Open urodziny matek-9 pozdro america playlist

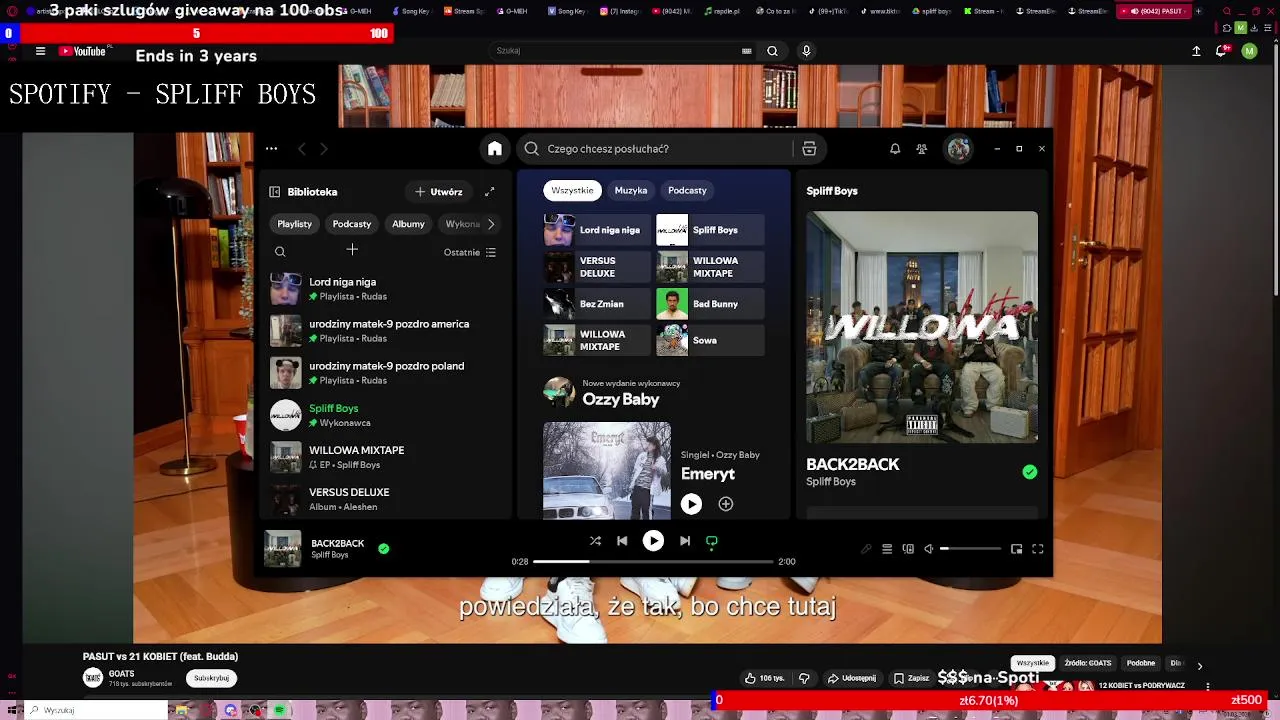click(386, 331)
